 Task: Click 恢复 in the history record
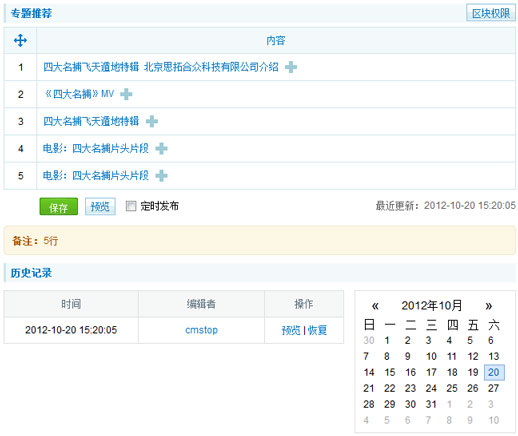pos(317,330)
